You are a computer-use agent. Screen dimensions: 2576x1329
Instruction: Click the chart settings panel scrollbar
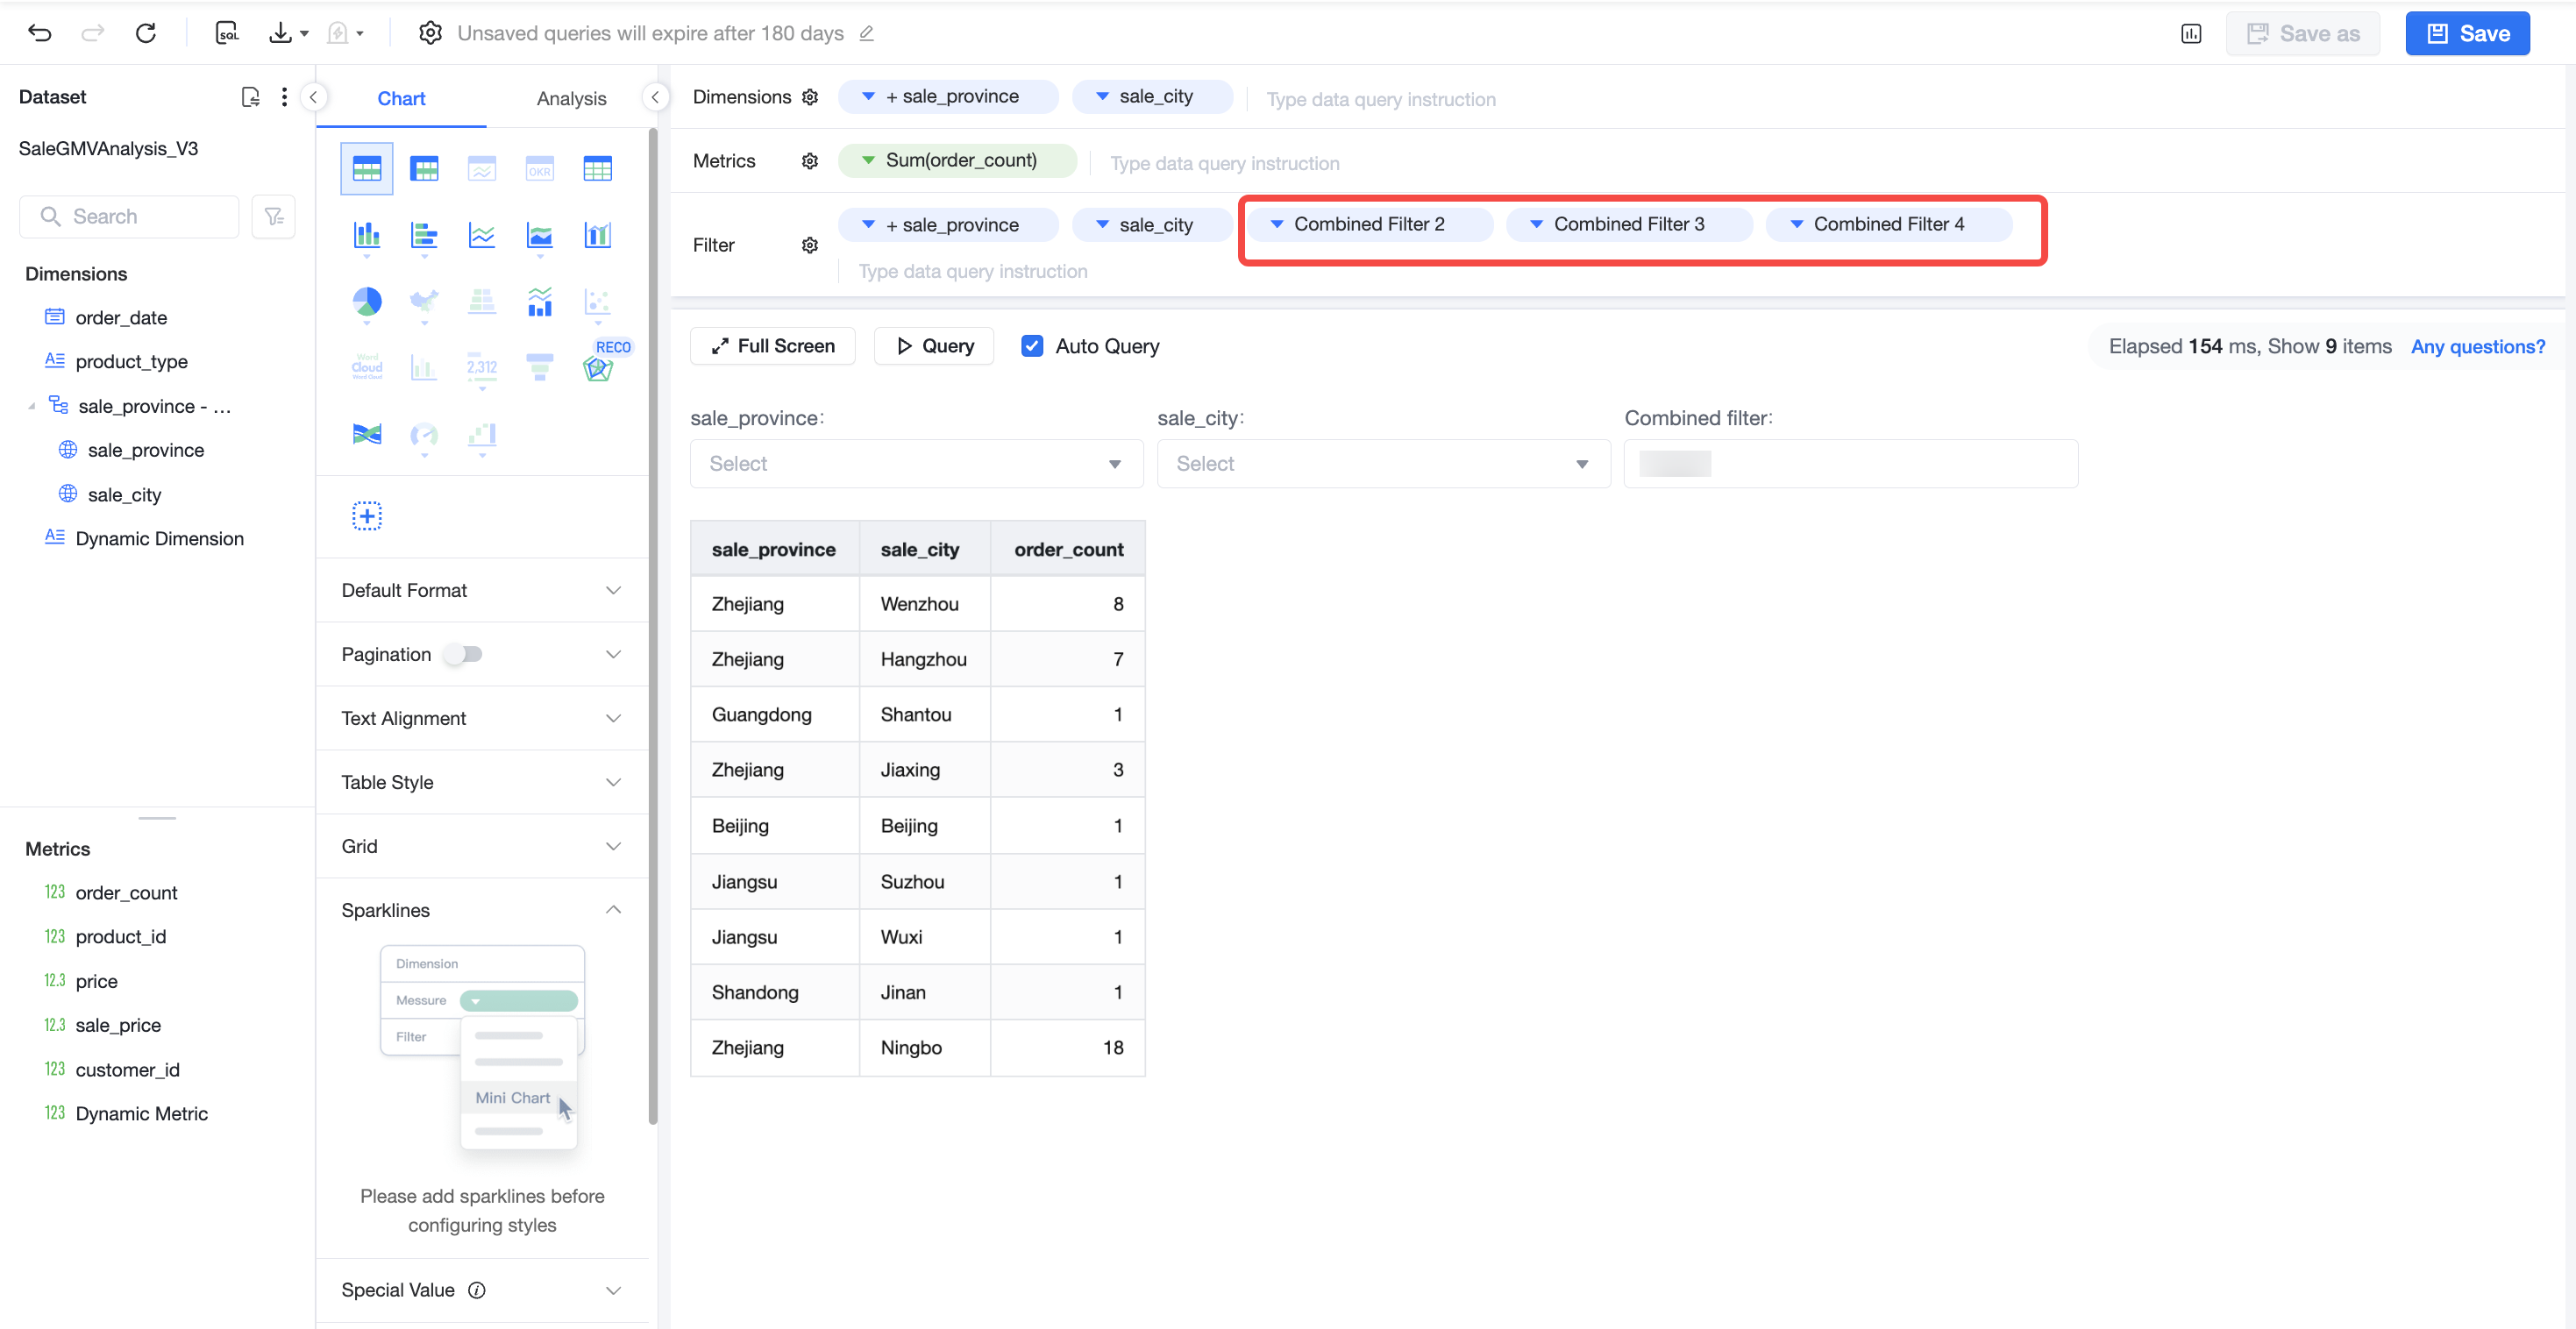tap(653, 626)
